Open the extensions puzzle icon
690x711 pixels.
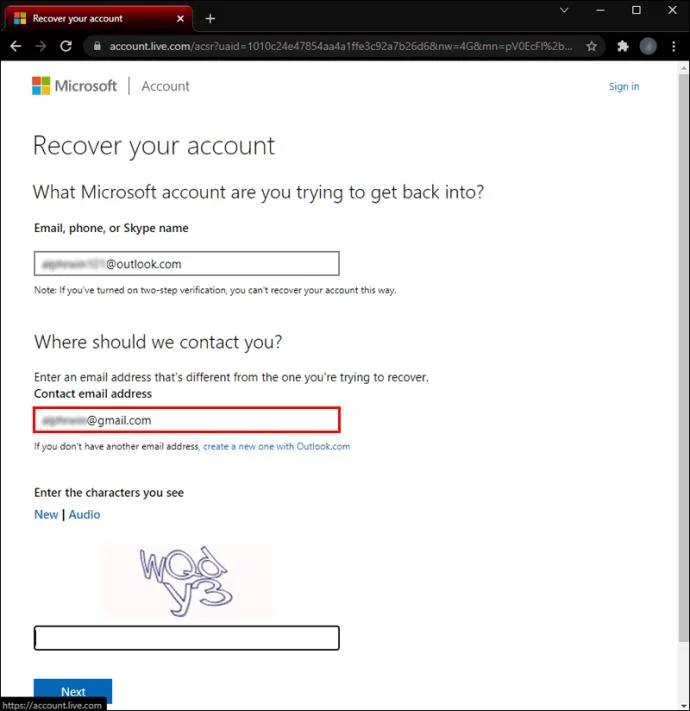pyautogui.click(x=623, y=46)
